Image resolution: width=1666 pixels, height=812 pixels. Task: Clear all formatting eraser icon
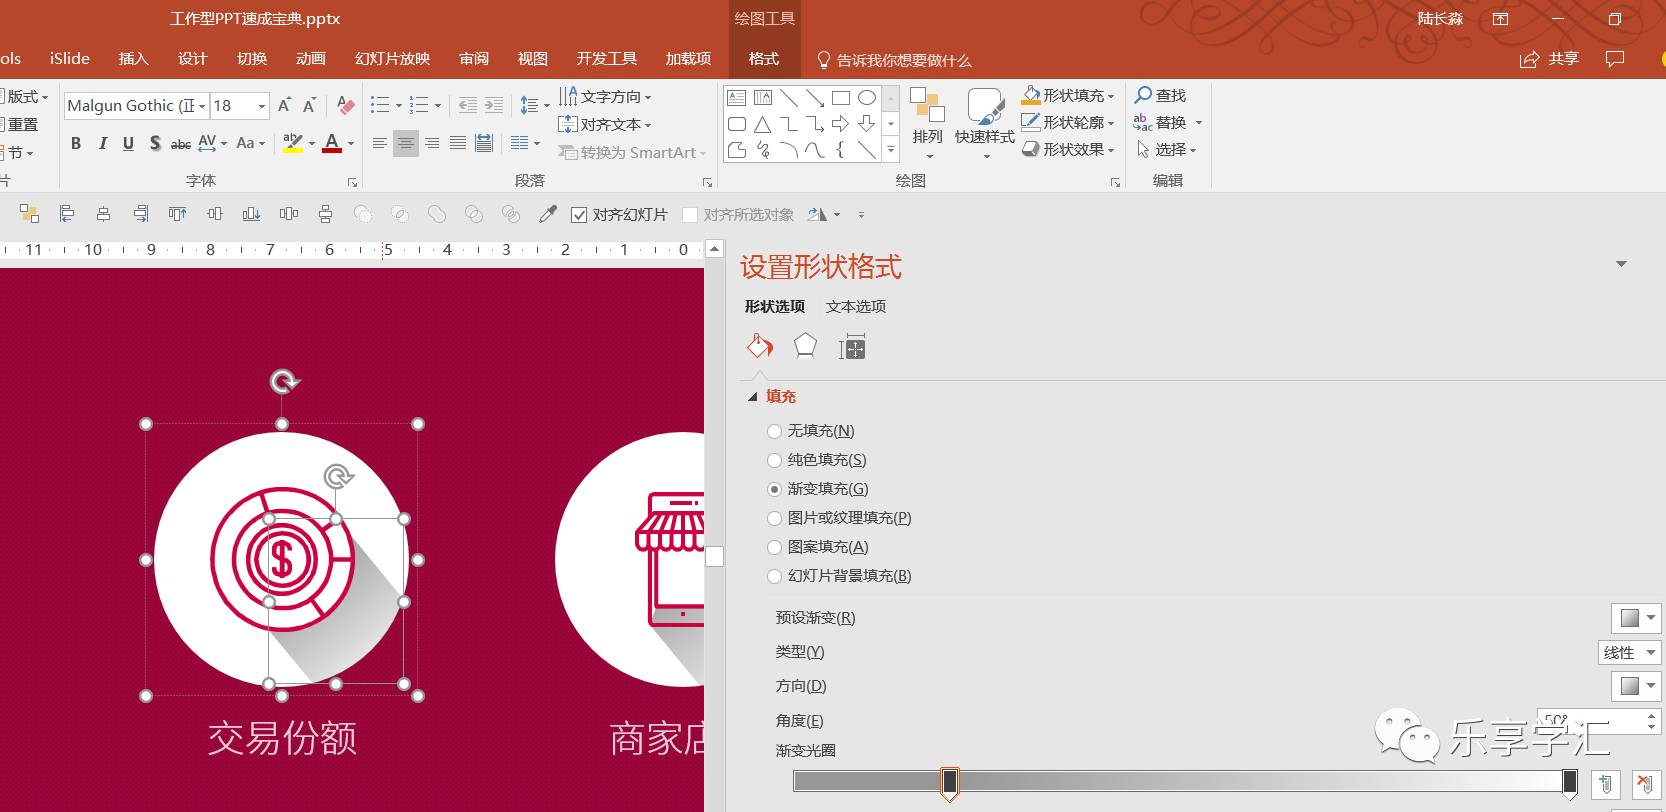345,106
